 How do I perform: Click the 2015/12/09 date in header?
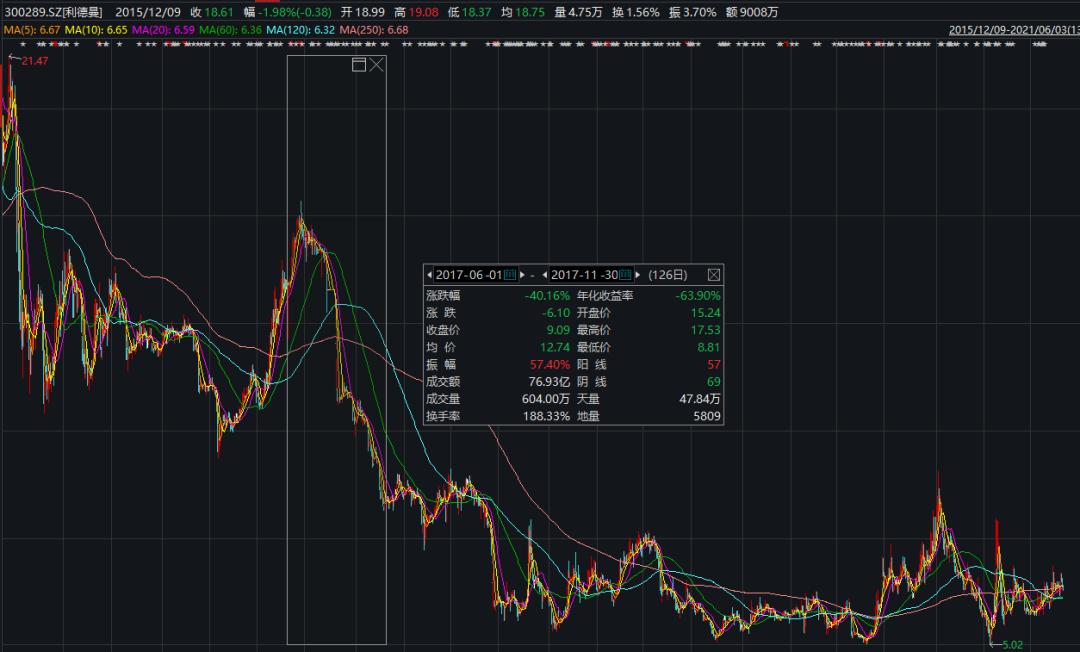[148, 12]
